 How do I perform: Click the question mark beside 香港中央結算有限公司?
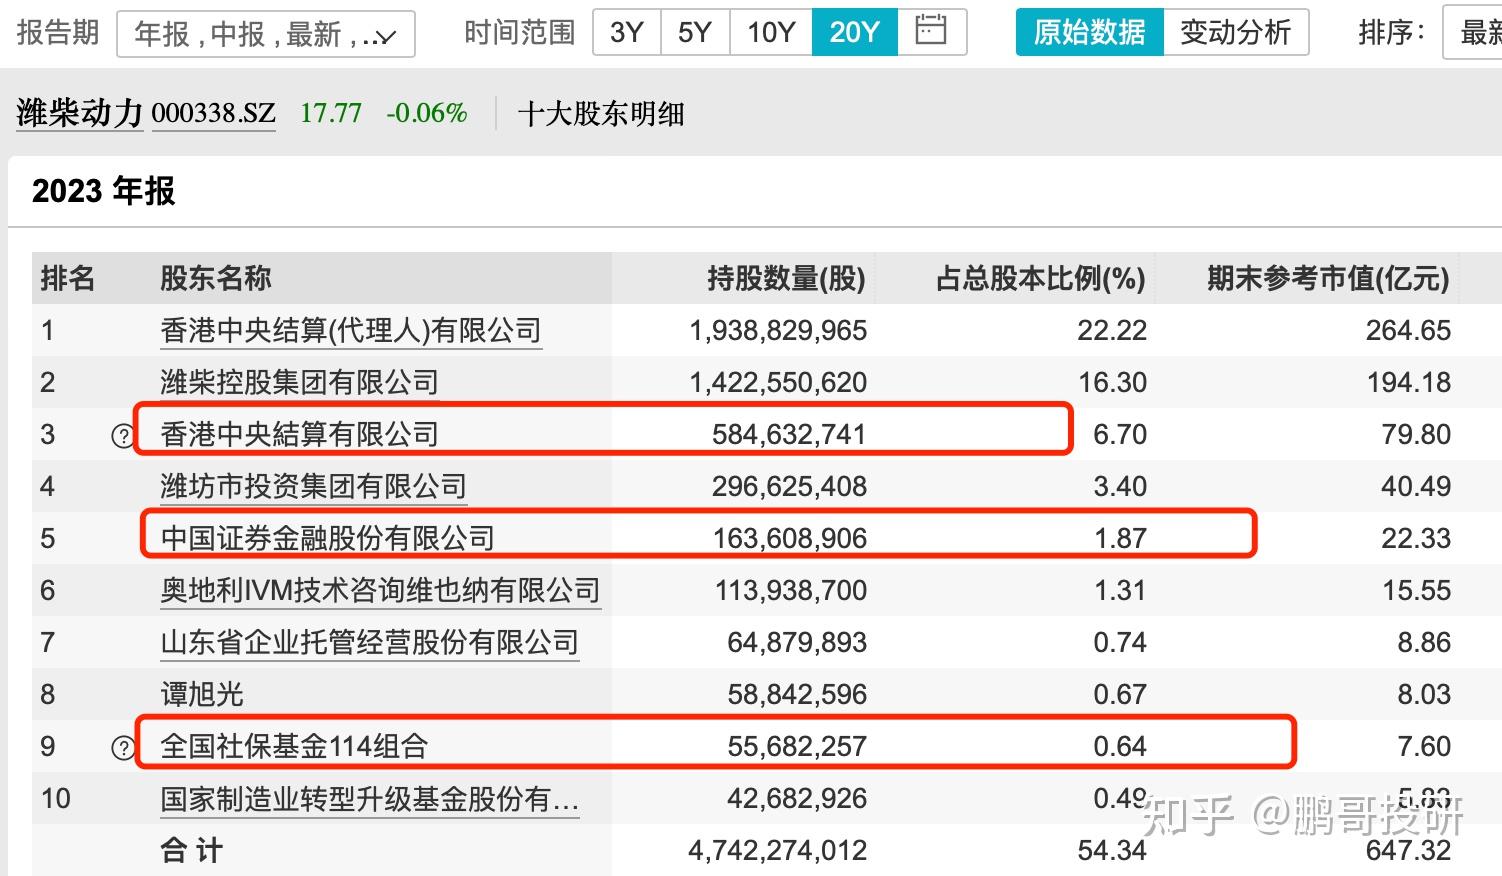tap(122, 434)
